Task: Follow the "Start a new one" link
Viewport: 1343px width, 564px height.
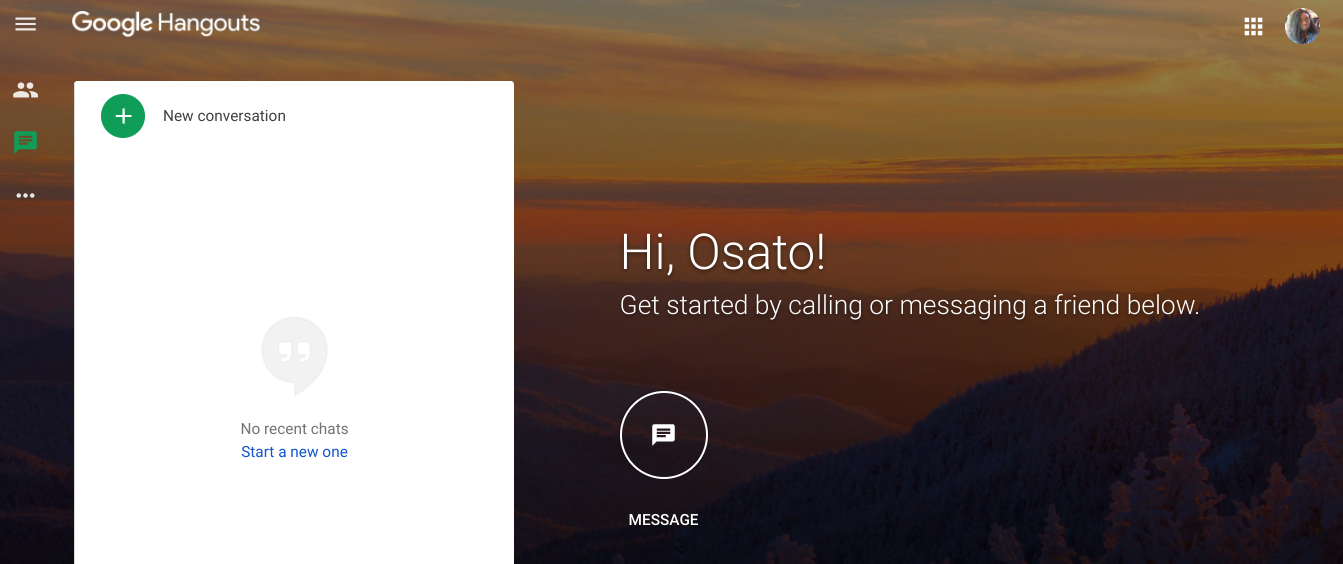Action: 294,452
